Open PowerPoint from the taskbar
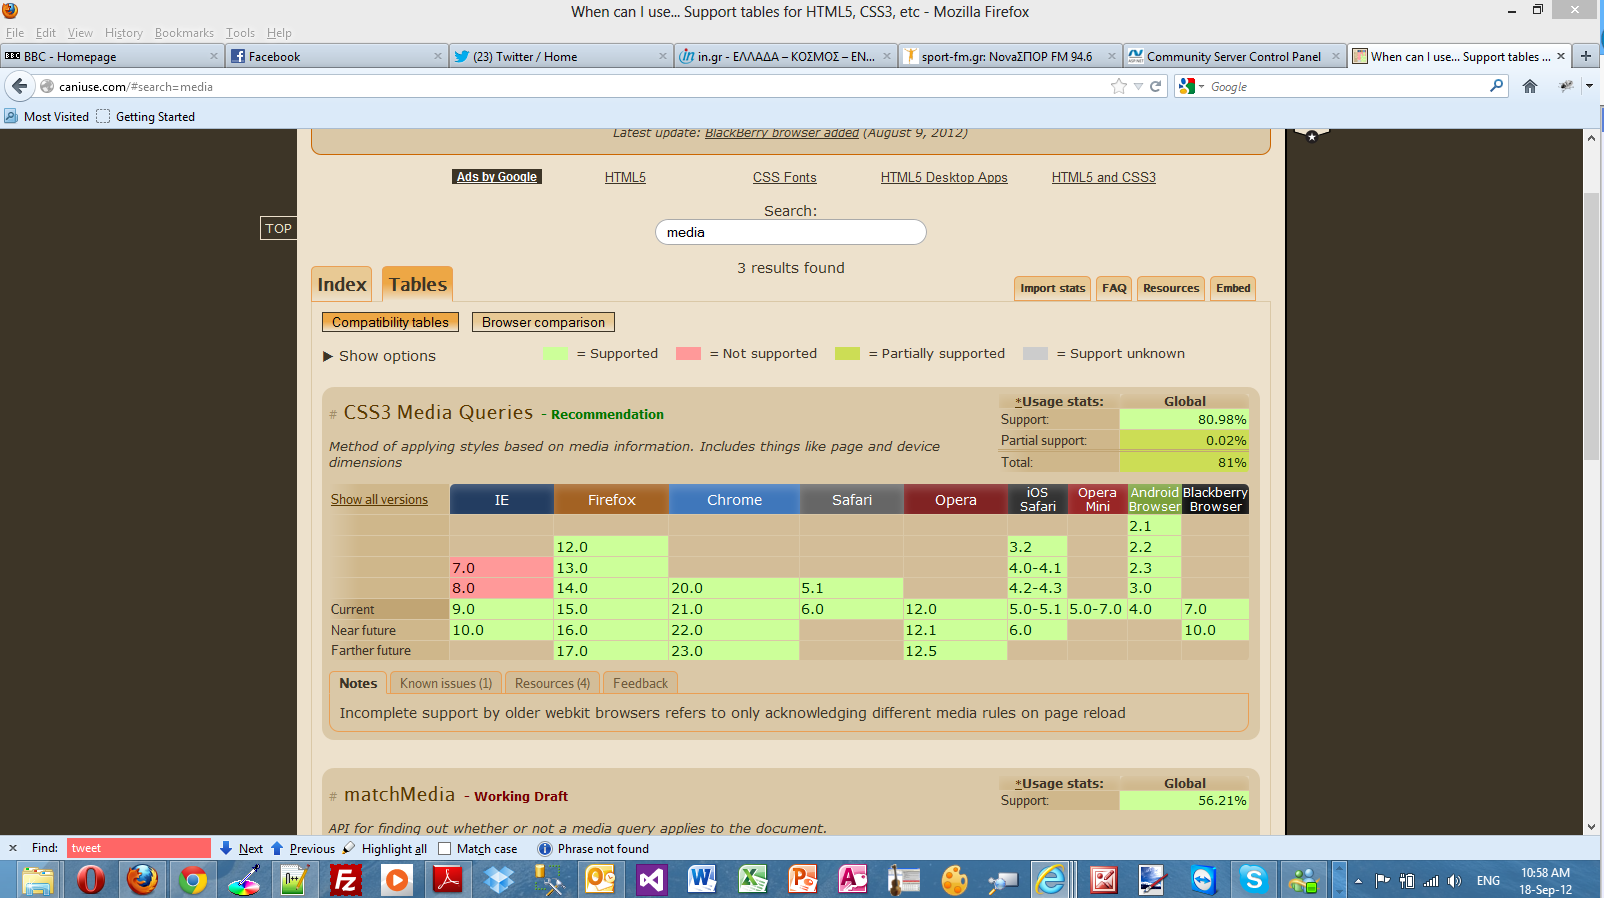Viewport: 1604px width, 898px height. pos(803,880)
